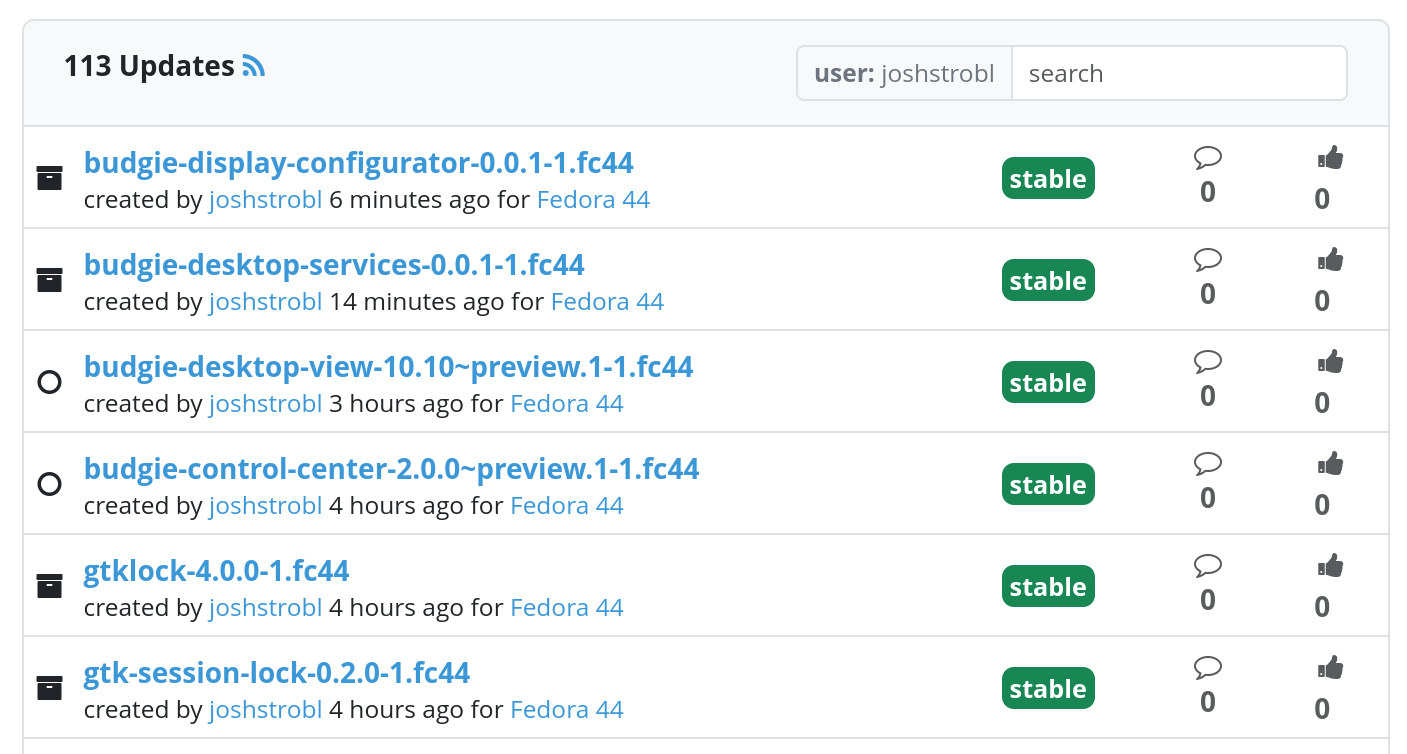Click comment bubble icon for gtklock row
This screenshot has height=754, width=1407.
pyautogui.click(x=1208, y=566)
